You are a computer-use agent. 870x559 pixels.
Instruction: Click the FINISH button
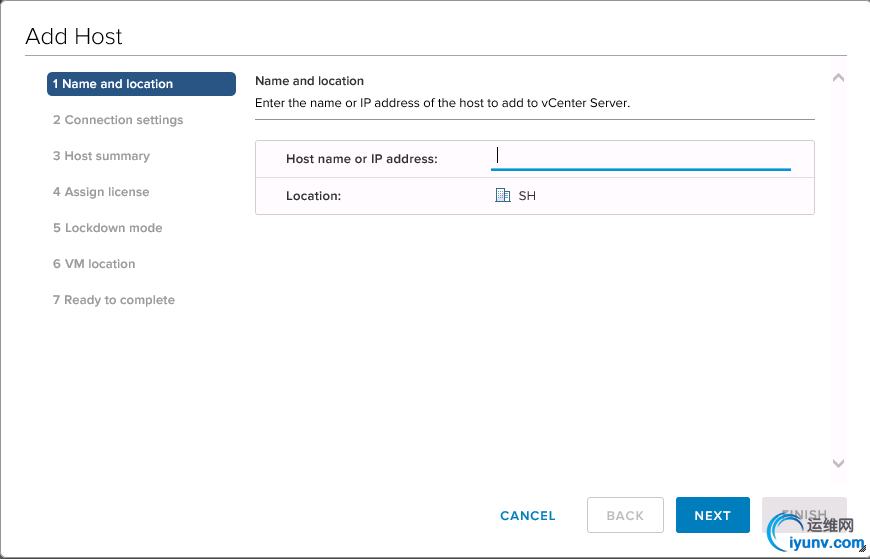coord(804,515)
